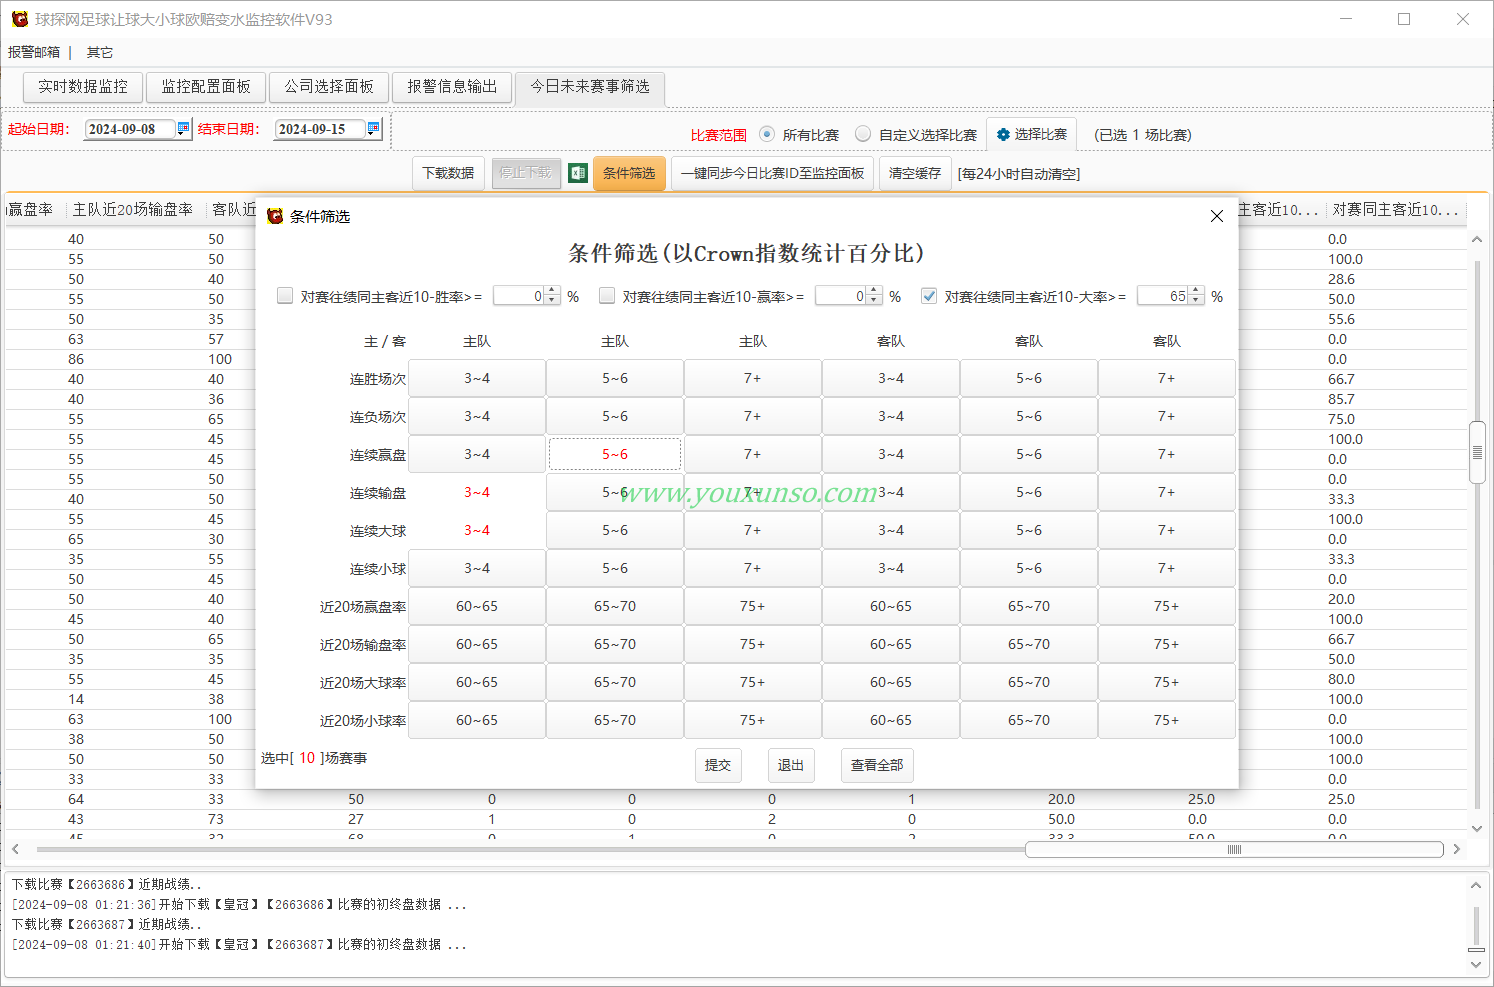Image resolution: width=1494 pixels, height=987 pixels.
Task: Toggle 连续大球 主队 3~4 option
Action: tap(477, 531)
